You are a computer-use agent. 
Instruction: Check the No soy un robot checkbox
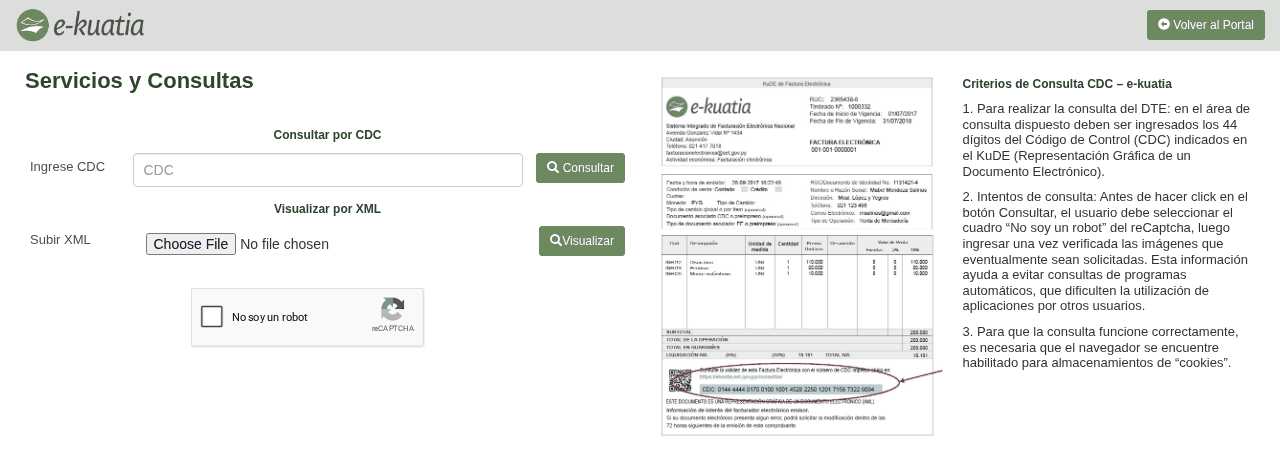tap(212, 317)
